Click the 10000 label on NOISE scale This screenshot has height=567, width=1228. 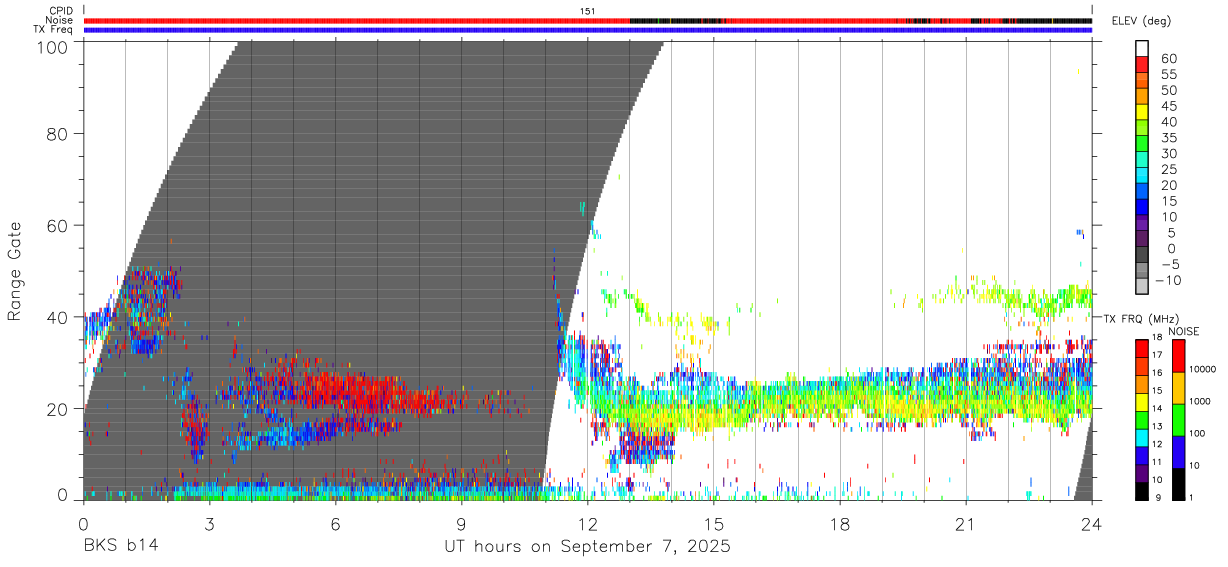[1203, 368]
